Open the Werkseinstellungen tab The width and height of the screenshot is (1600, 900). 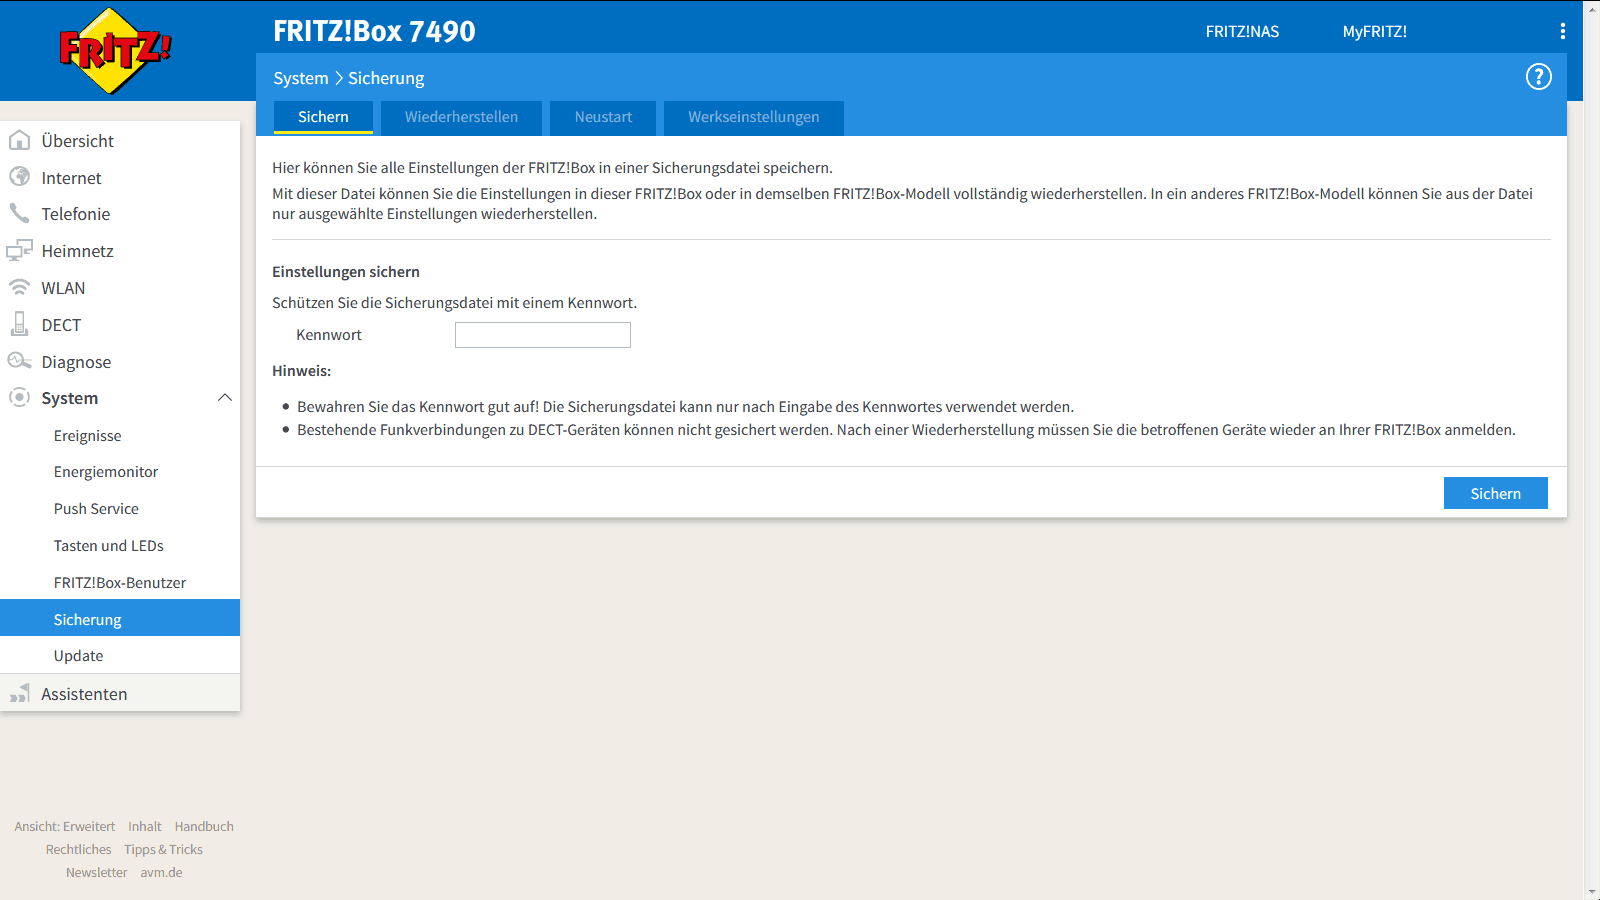click(753, 117)
